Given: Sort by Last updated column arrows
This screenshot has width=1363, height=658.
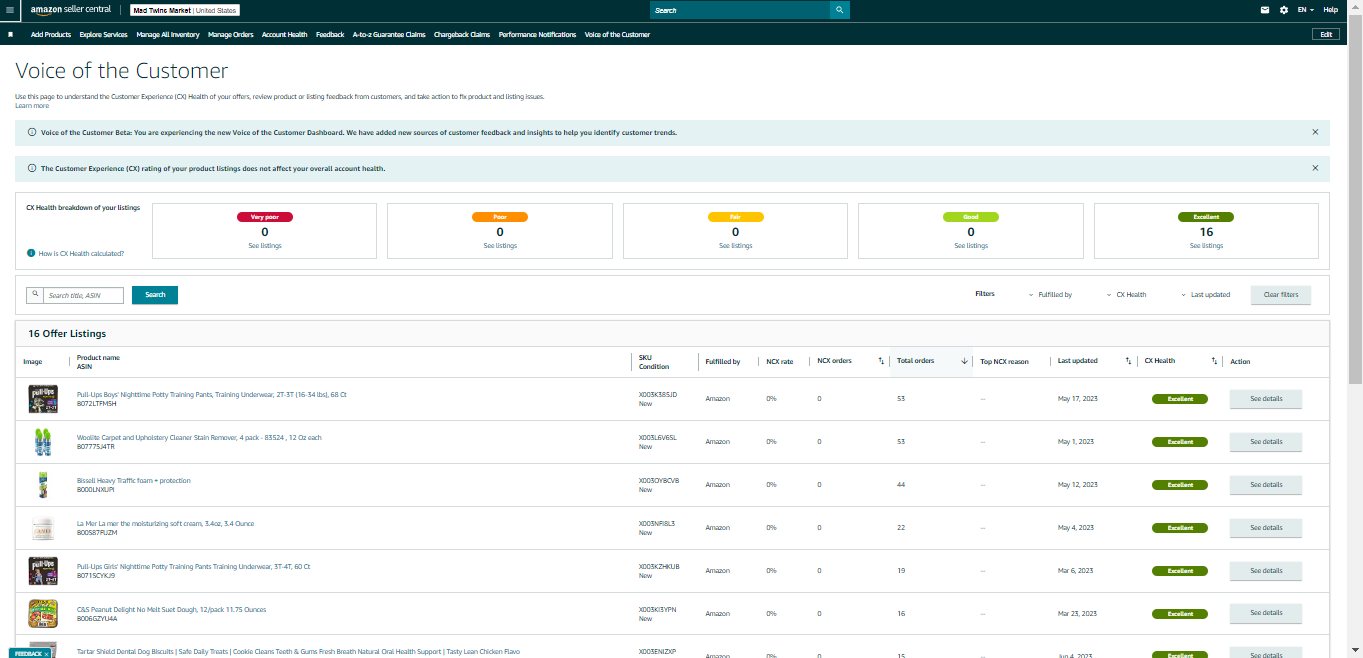Looking at the screenshot, I should 1128,361.
